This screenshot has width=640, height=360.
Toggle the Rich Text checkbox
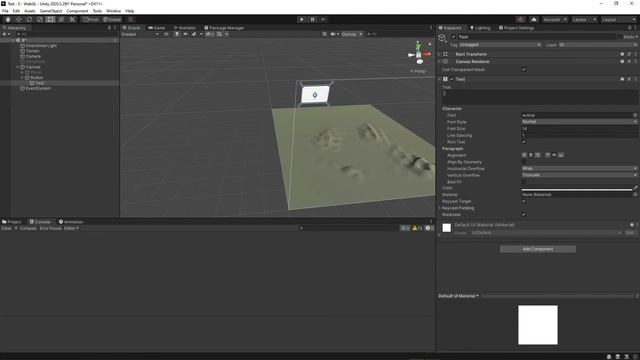click(524, 142)
